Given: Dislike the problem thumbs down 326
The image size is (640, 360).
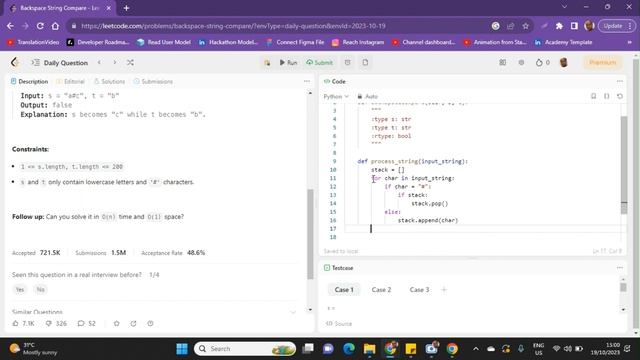Looking at the screenshot, I should pyautogui.click(x=56, y=323).
